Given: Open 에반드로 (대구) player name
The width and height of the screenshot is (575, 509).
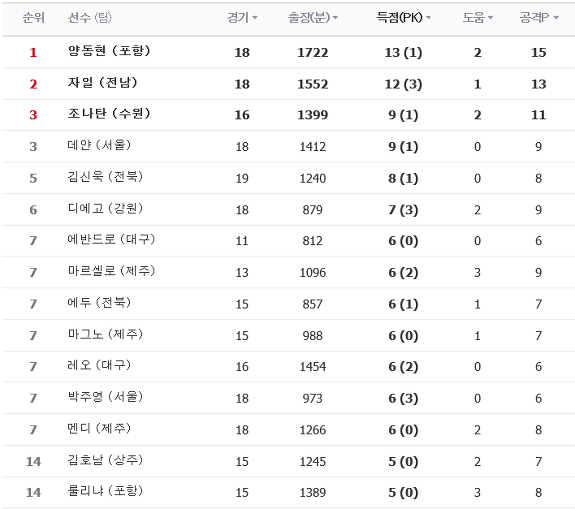Looking at the screenshot, I should (x=111, y=239).
